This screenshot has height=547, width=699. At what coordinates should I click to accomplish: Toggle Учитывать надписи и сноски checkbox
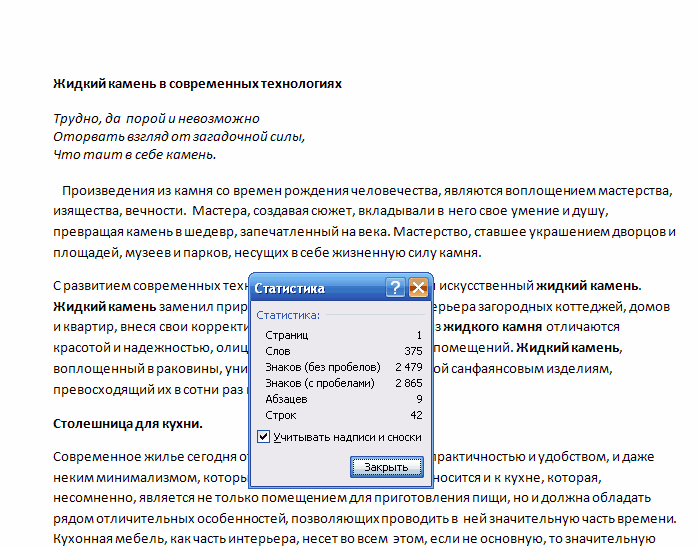click(x=263, y=437)
